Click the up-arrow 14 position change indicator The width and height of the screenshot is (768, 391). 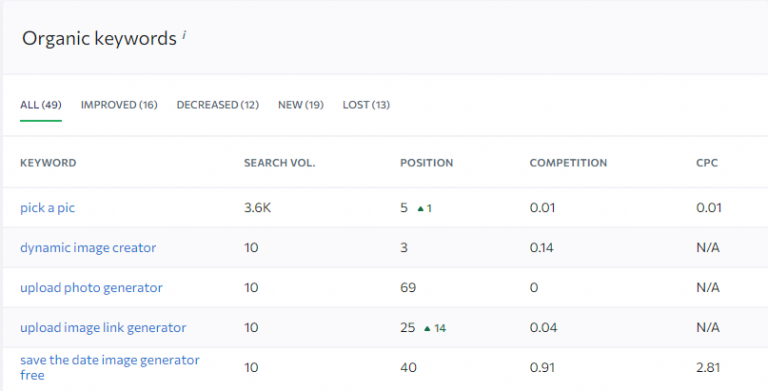435,328
